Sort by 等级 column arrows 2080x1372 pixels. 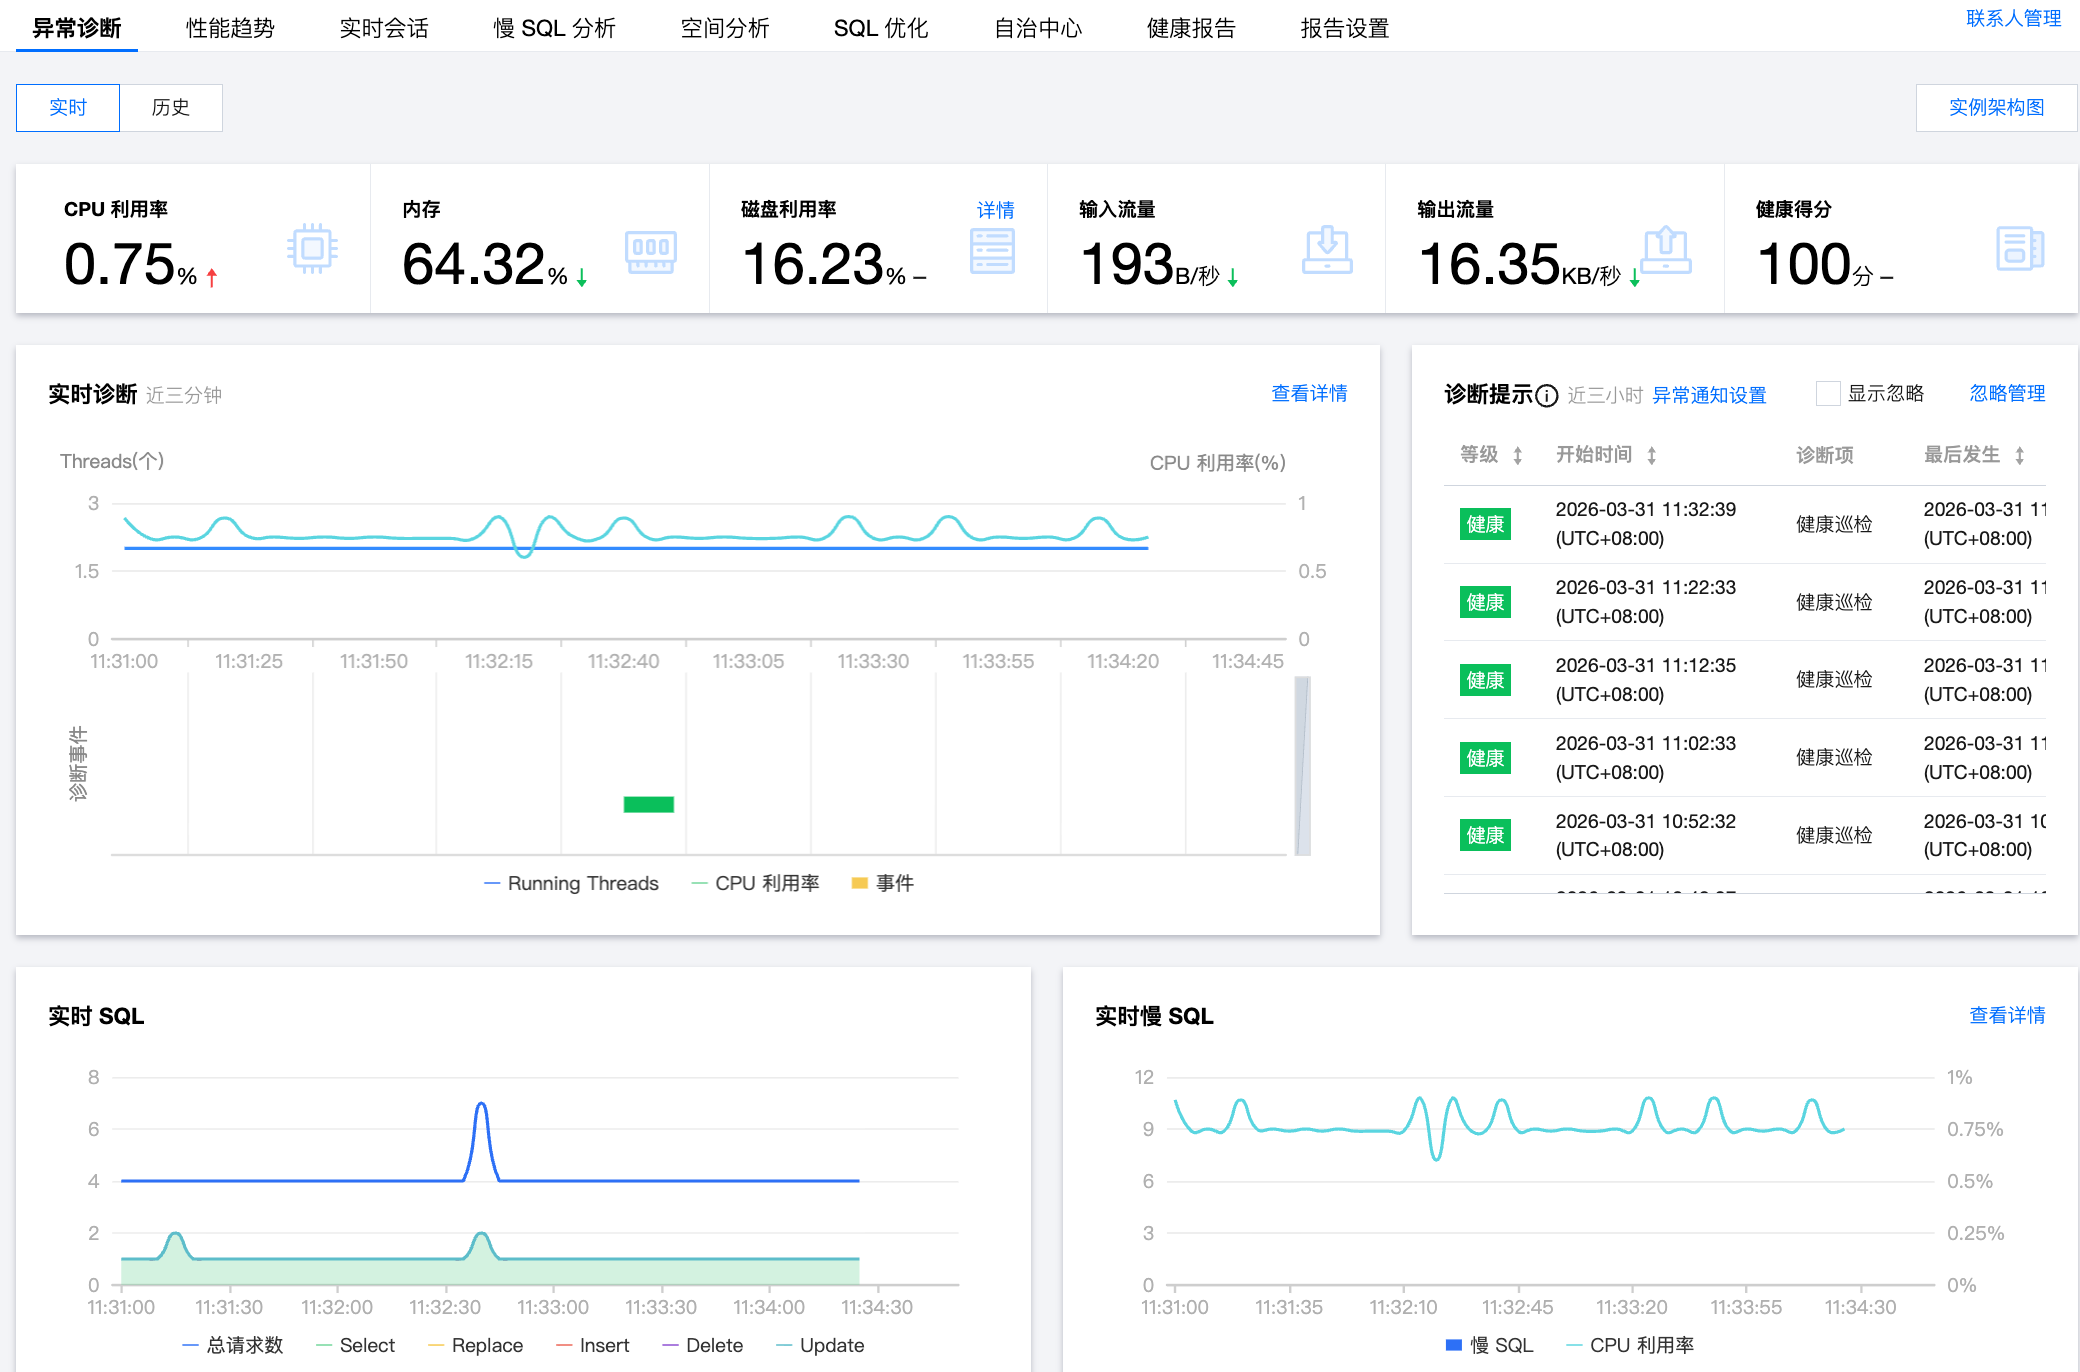1517,456
